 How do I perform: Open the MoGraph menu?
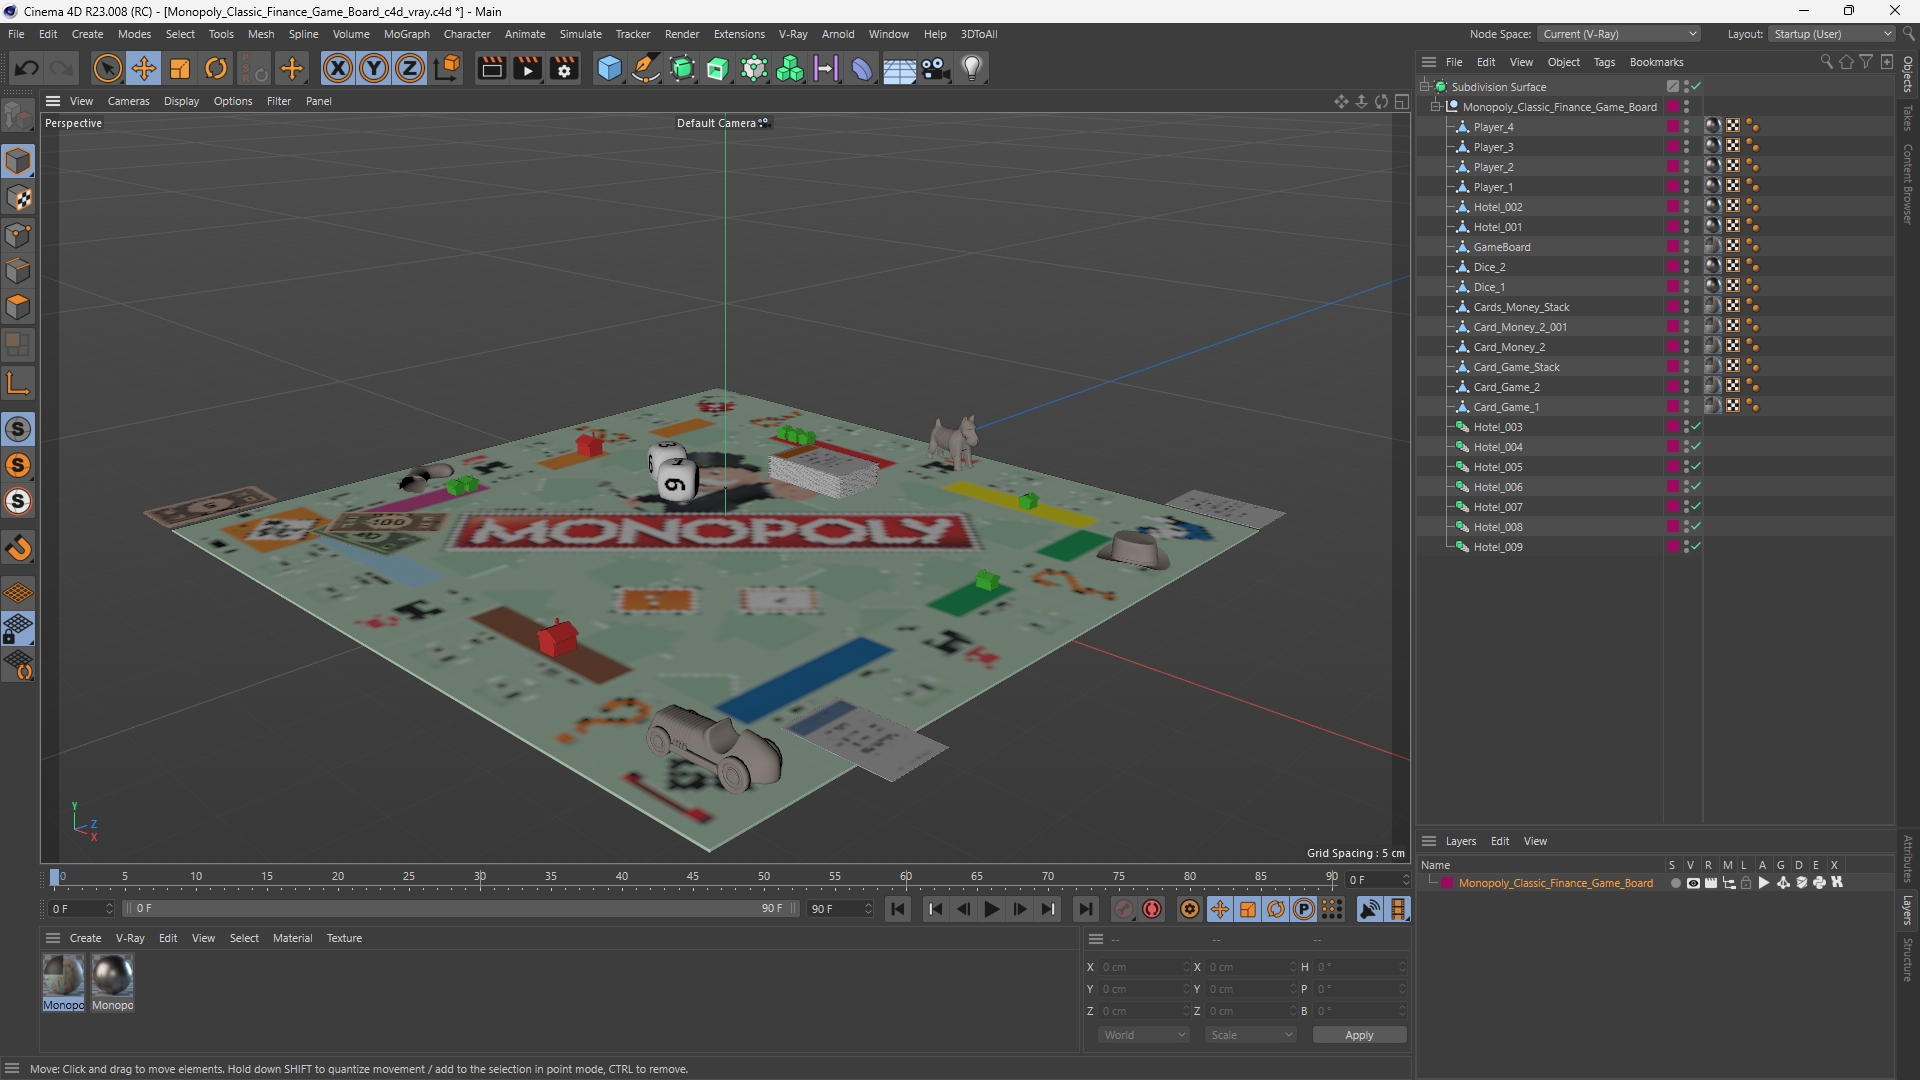pyautogui.click(x=407, y=34)
